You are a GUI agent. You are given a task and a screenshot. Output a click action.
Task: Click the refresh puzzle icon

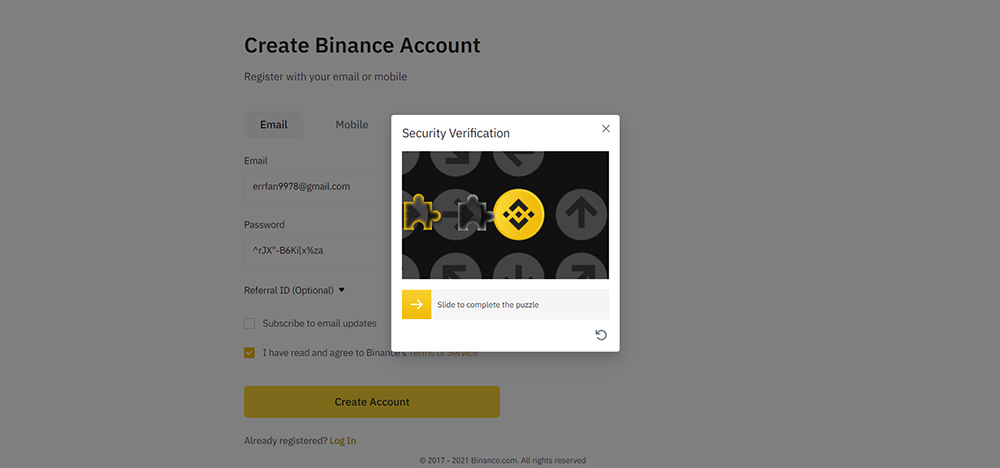[x=601, y=335]
